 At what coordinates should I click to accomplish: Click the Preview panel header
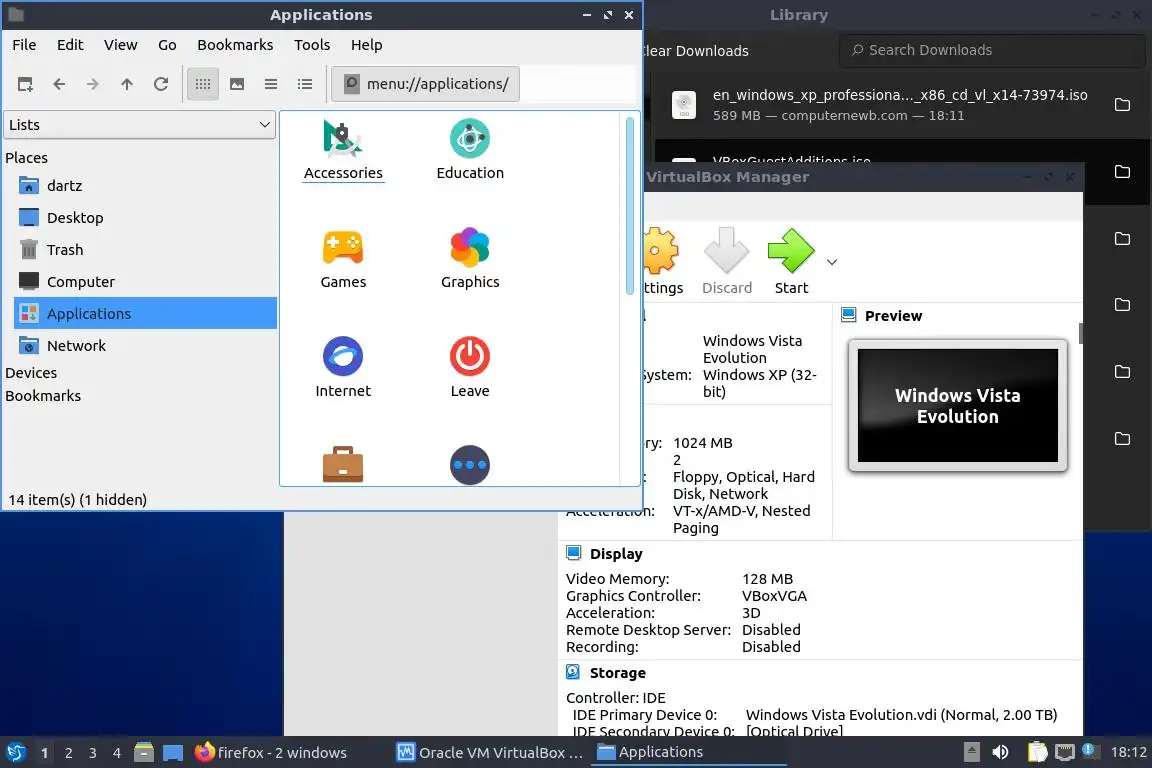pos(893,316)
